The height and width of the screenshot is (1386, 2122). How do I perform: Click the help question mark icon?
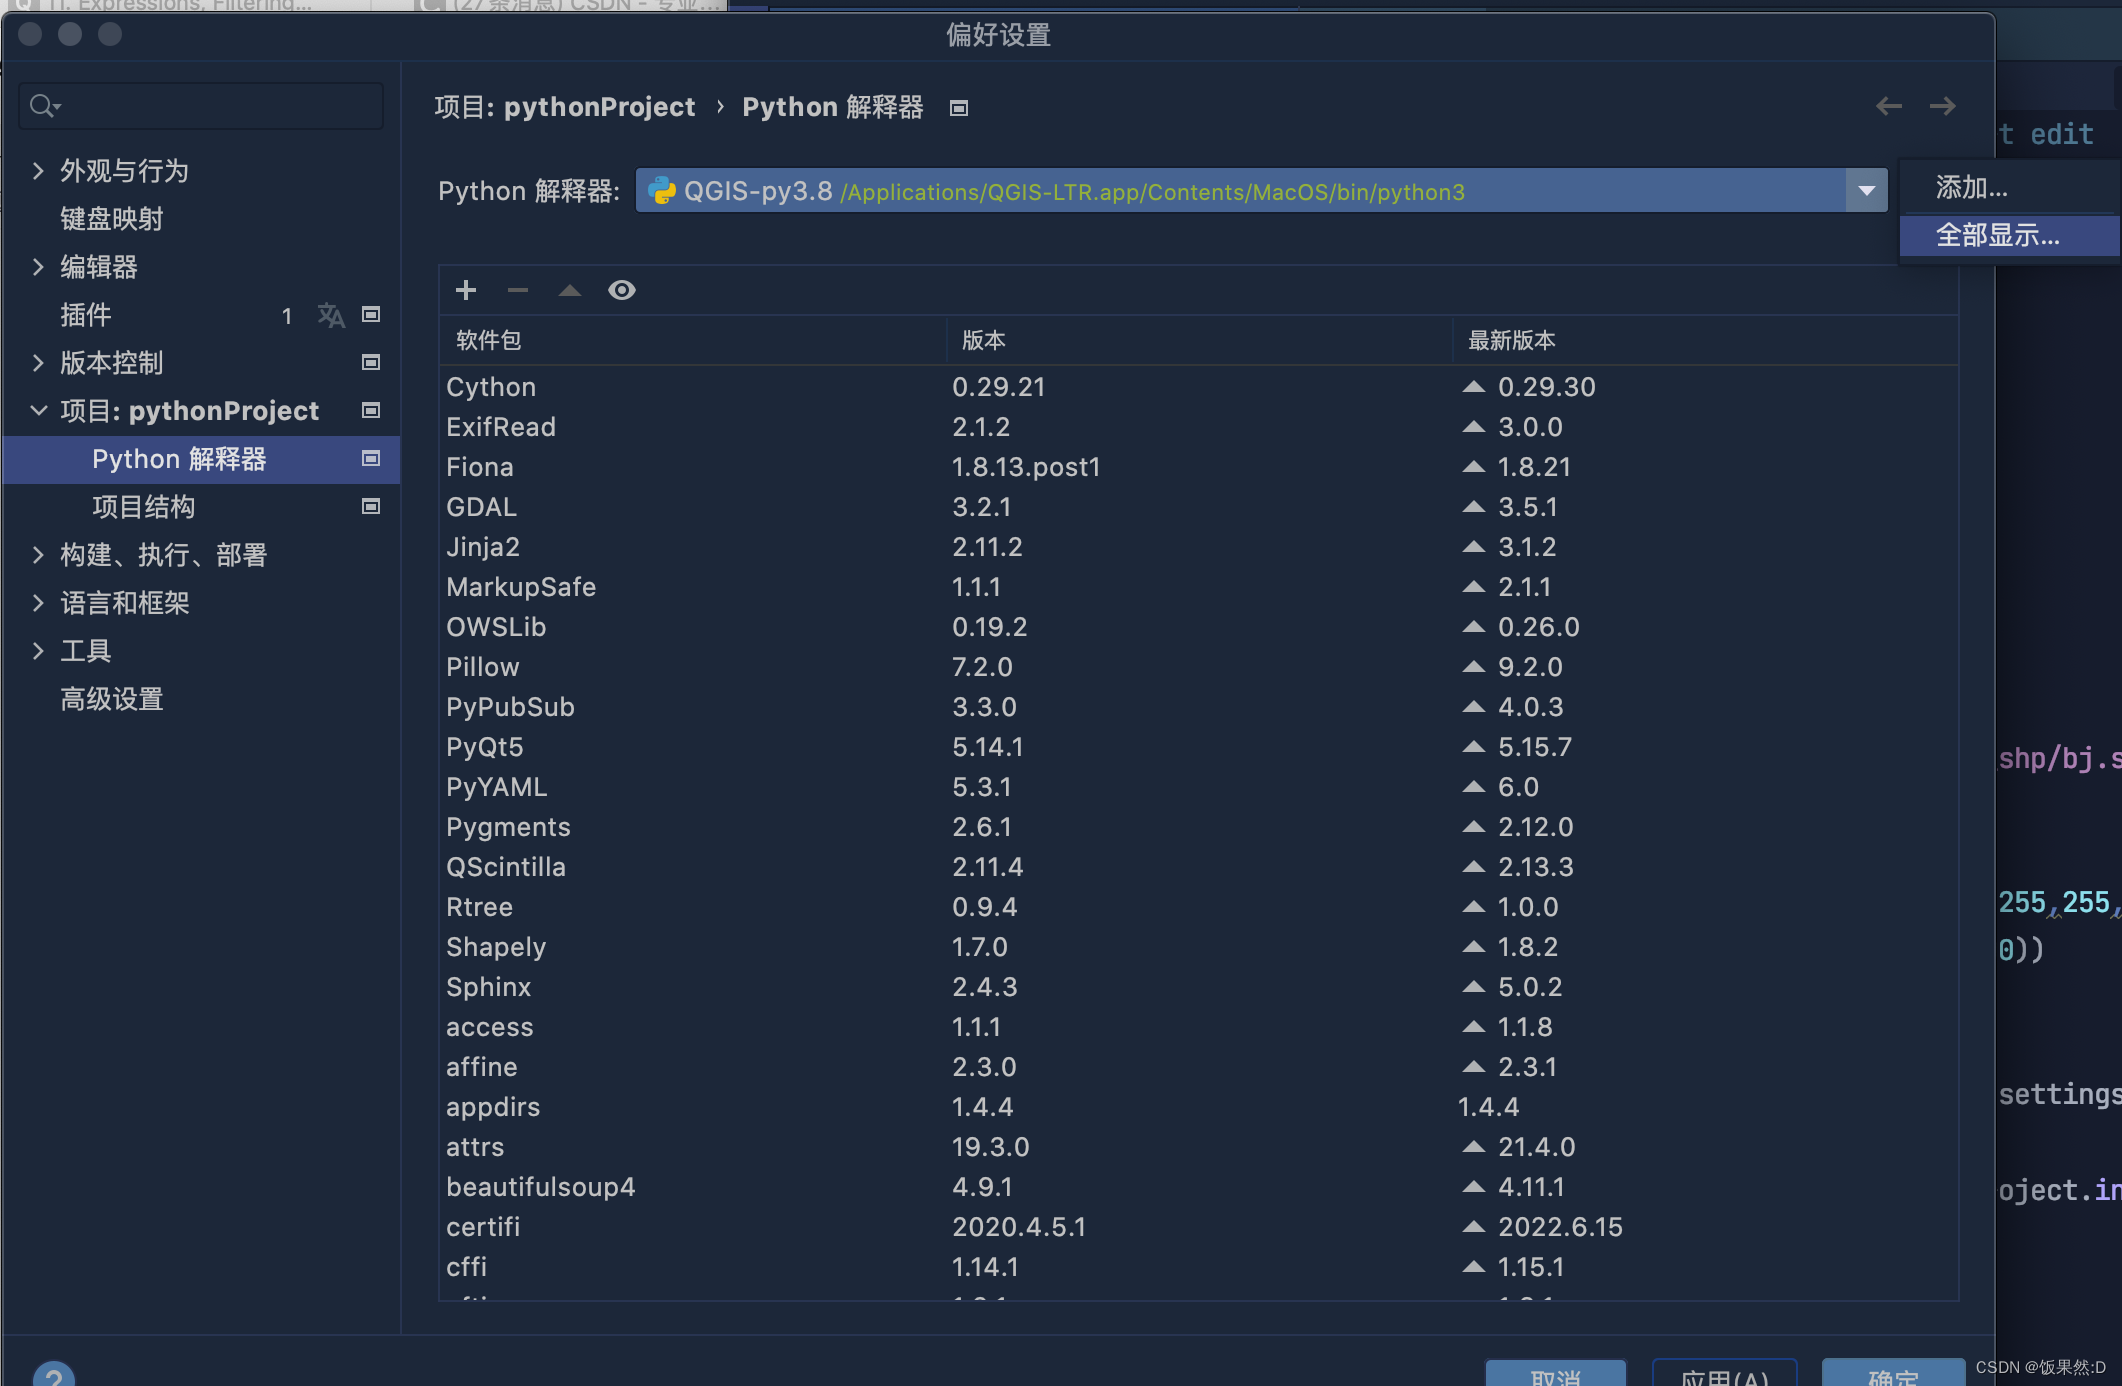point(54,1376)
